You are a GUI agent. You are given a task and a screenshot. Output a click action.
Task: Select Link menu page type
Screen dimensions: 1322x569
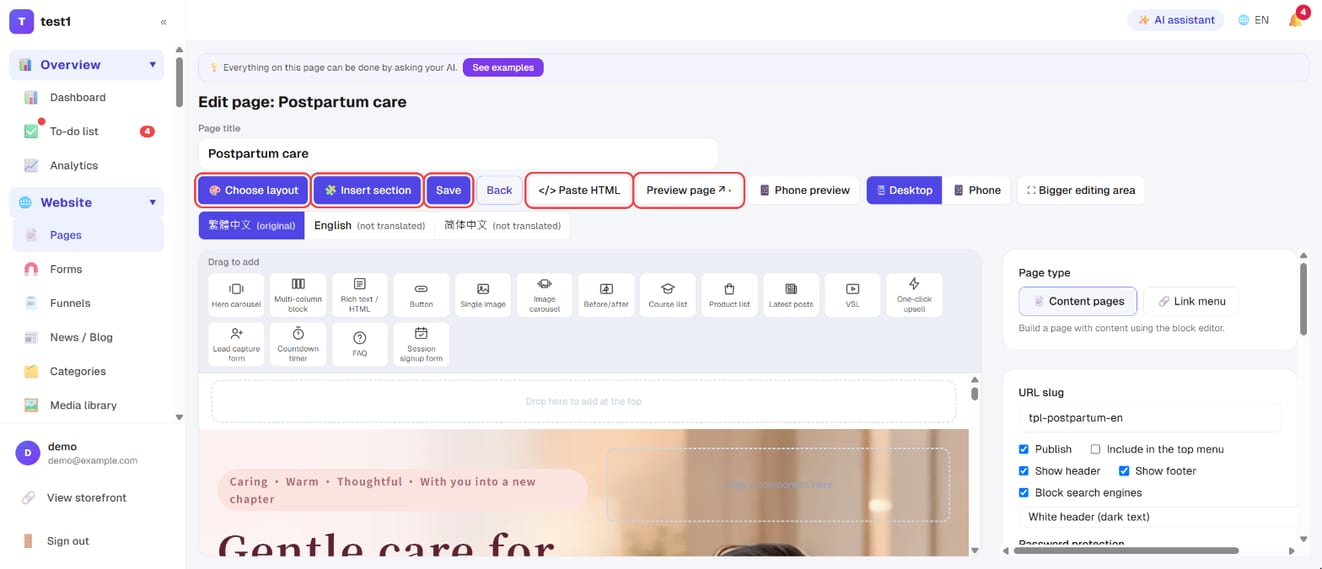pyautogui.click(x=1191, y=301)
